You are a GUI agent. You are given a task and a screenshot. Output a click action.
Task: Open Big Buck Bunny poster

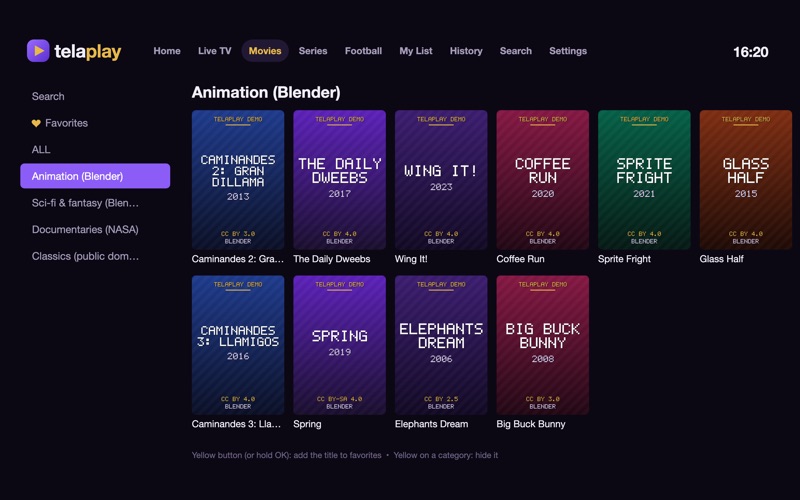tap(542, 345)
